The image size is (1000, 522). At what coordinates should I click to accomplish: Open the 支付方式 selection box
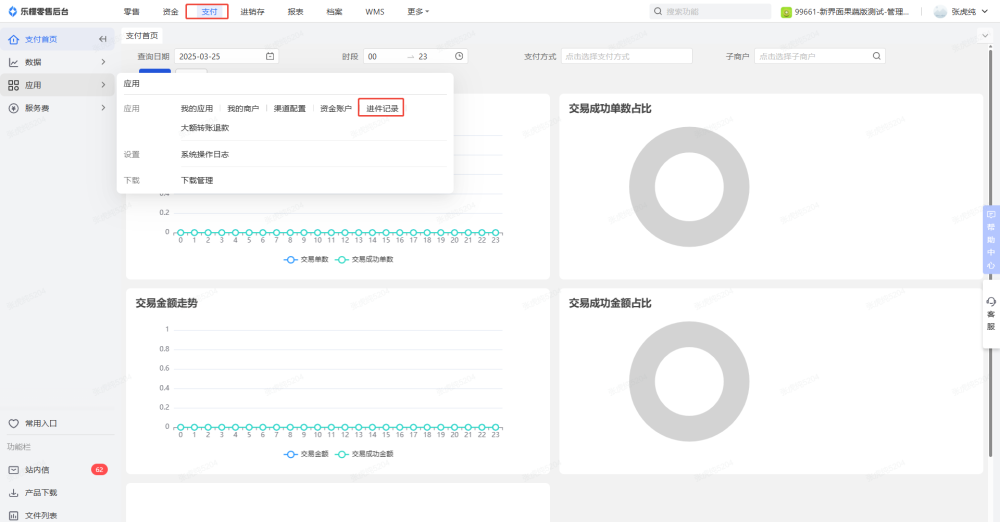tap(627, 56)
